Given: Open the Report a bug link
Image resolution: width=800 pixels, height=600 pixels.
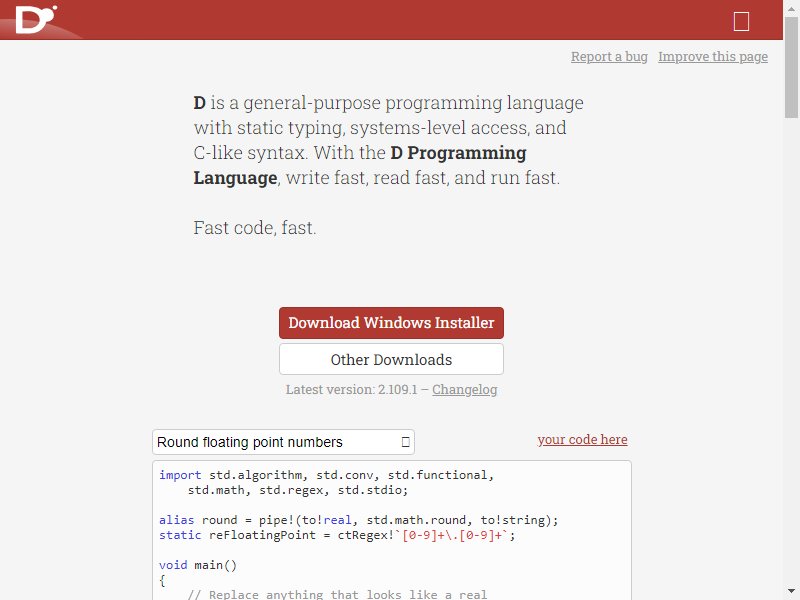Looking at the screenshot, I should click(609, 57).
